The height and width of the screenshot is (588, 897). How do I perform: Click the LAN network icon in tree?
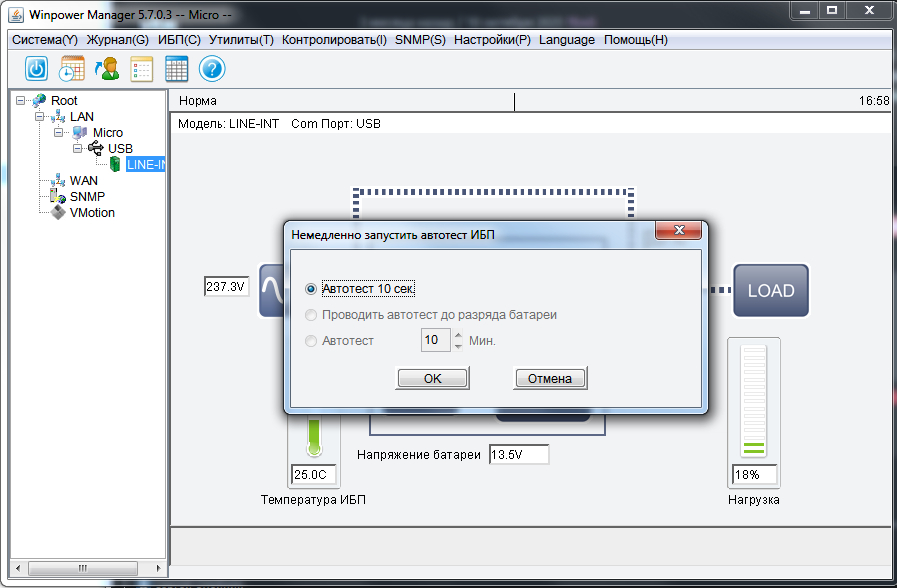tap(58, 117)
